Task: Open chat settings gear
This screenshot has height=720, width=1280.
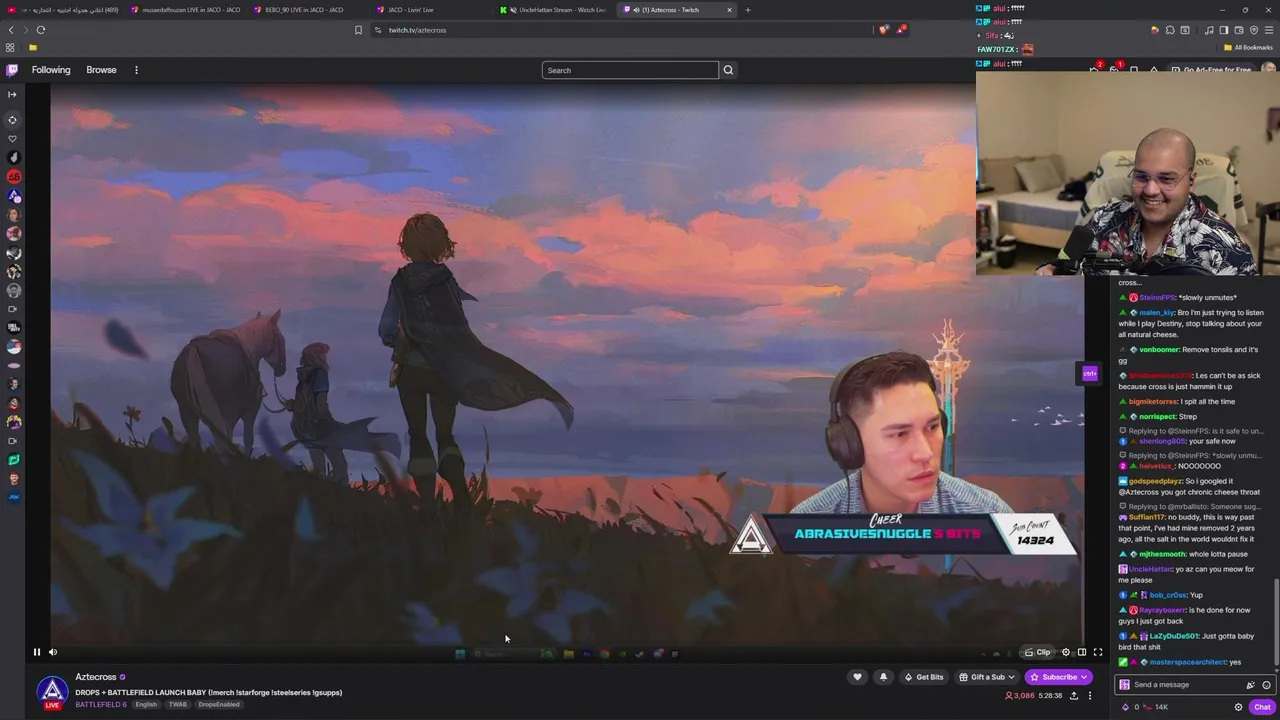Action: [x=1238, y=707]
